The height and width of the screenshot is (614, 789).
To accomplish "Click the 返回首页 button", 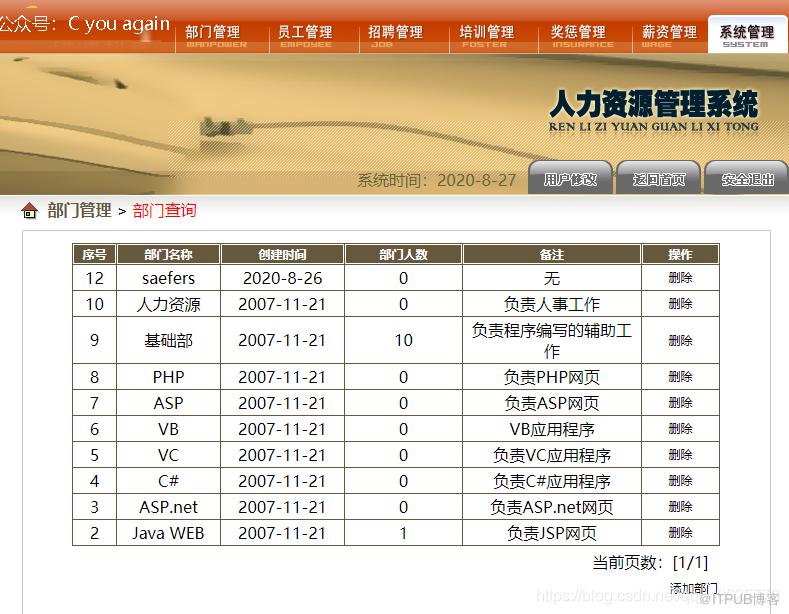I will click(x=659, y=179).
